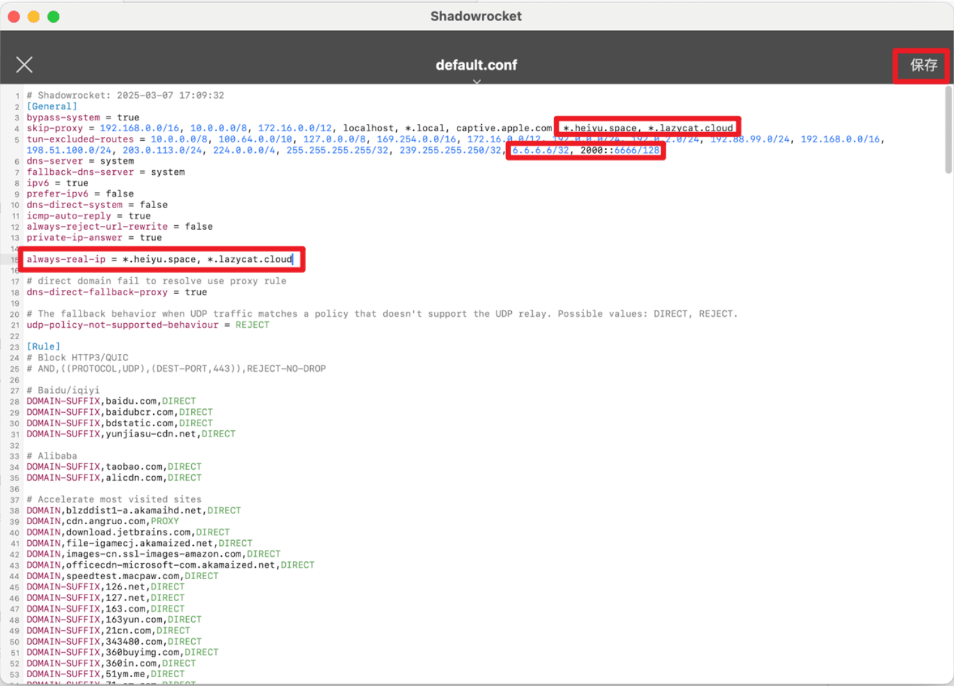Viewport: 954px width, 686px height.
Task: Click line number 23 in gutter
Action: point(15,347)
